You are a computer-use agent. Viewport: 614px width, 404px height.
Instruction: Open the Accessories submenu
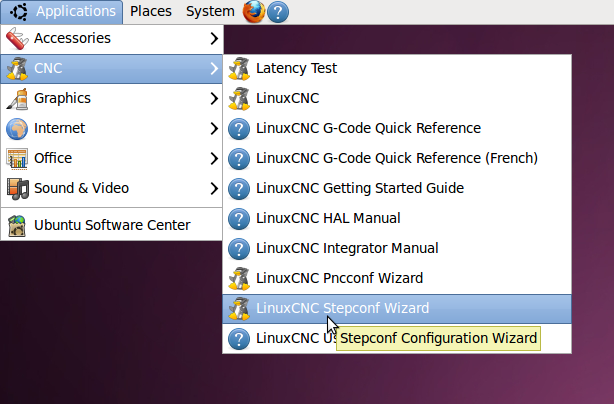click(x=112, y=38)
